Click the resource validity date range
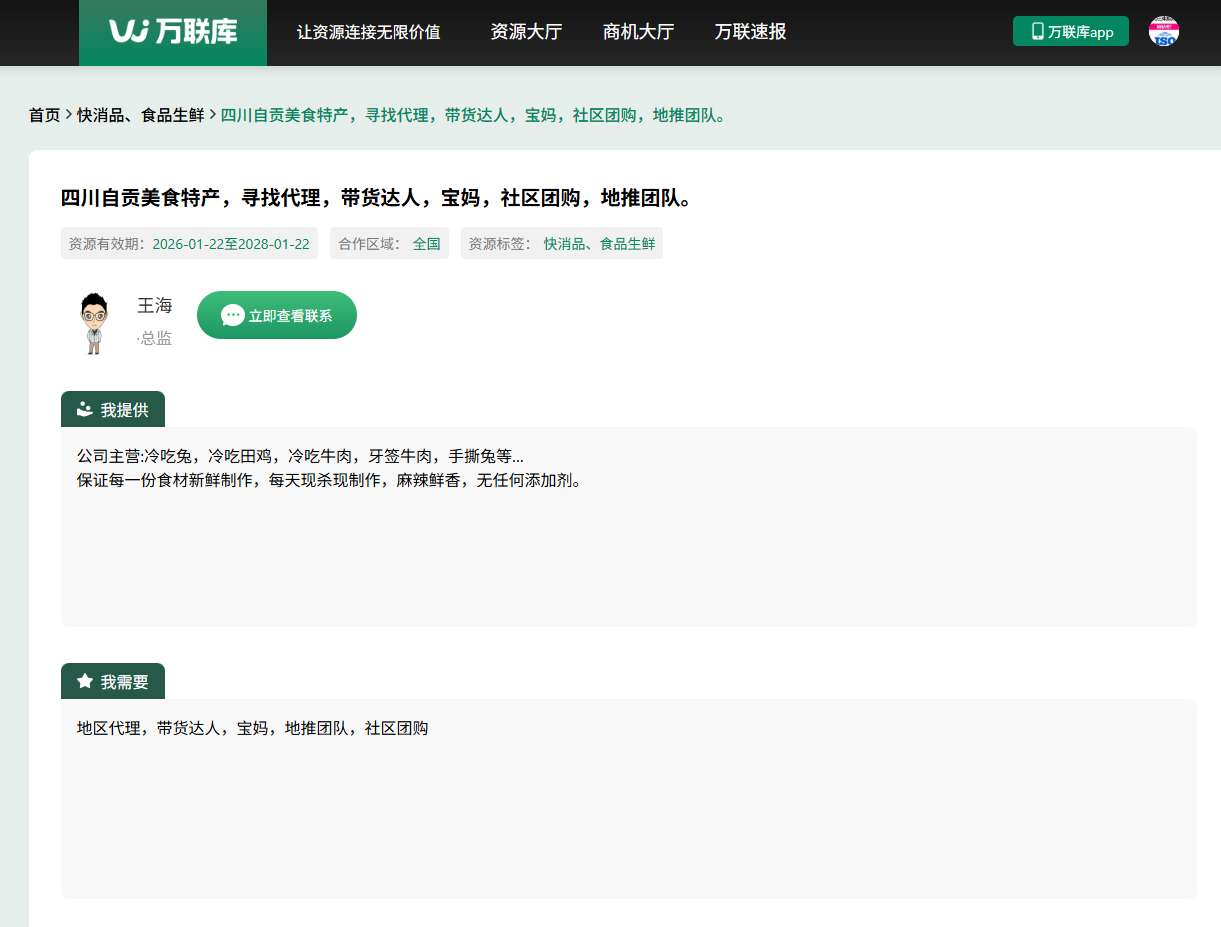1221x927 pixels. coord(230,243)
